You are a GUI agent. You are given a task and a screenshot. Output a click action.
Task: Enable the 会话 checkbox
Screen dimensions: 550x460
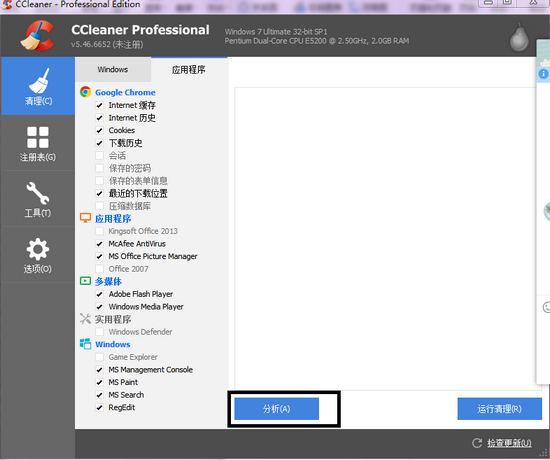pos(100,155)
